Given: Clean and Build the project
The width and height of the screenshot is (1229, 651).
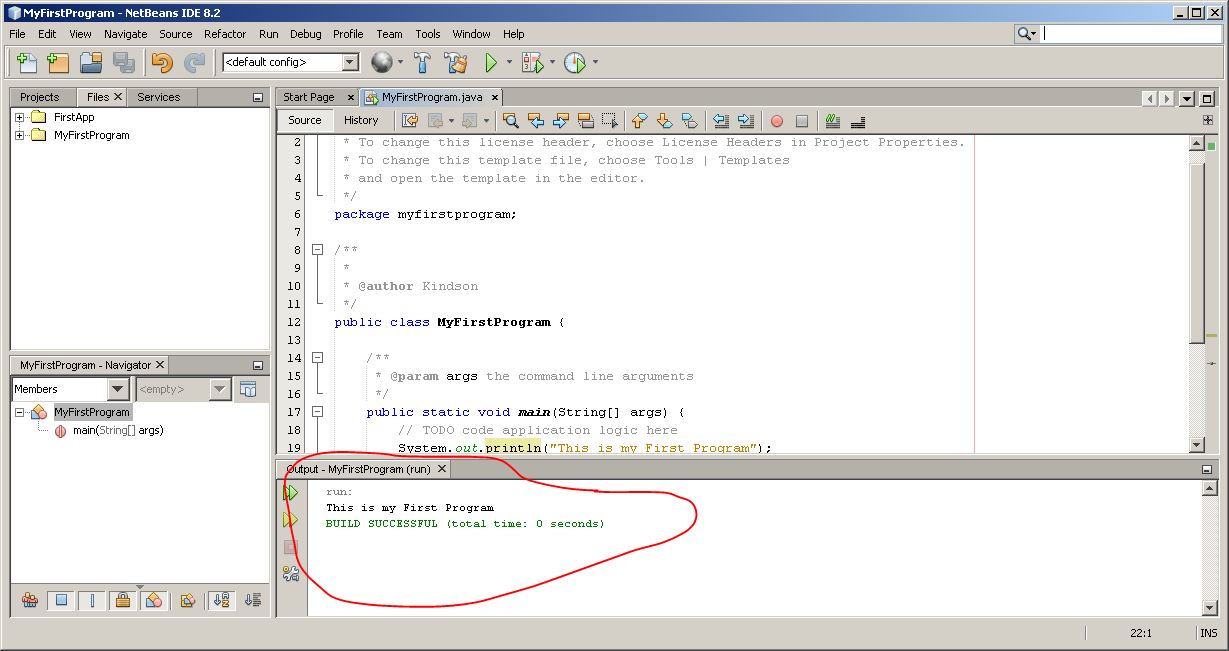Looking at the screenshot, I should (457, 62).
